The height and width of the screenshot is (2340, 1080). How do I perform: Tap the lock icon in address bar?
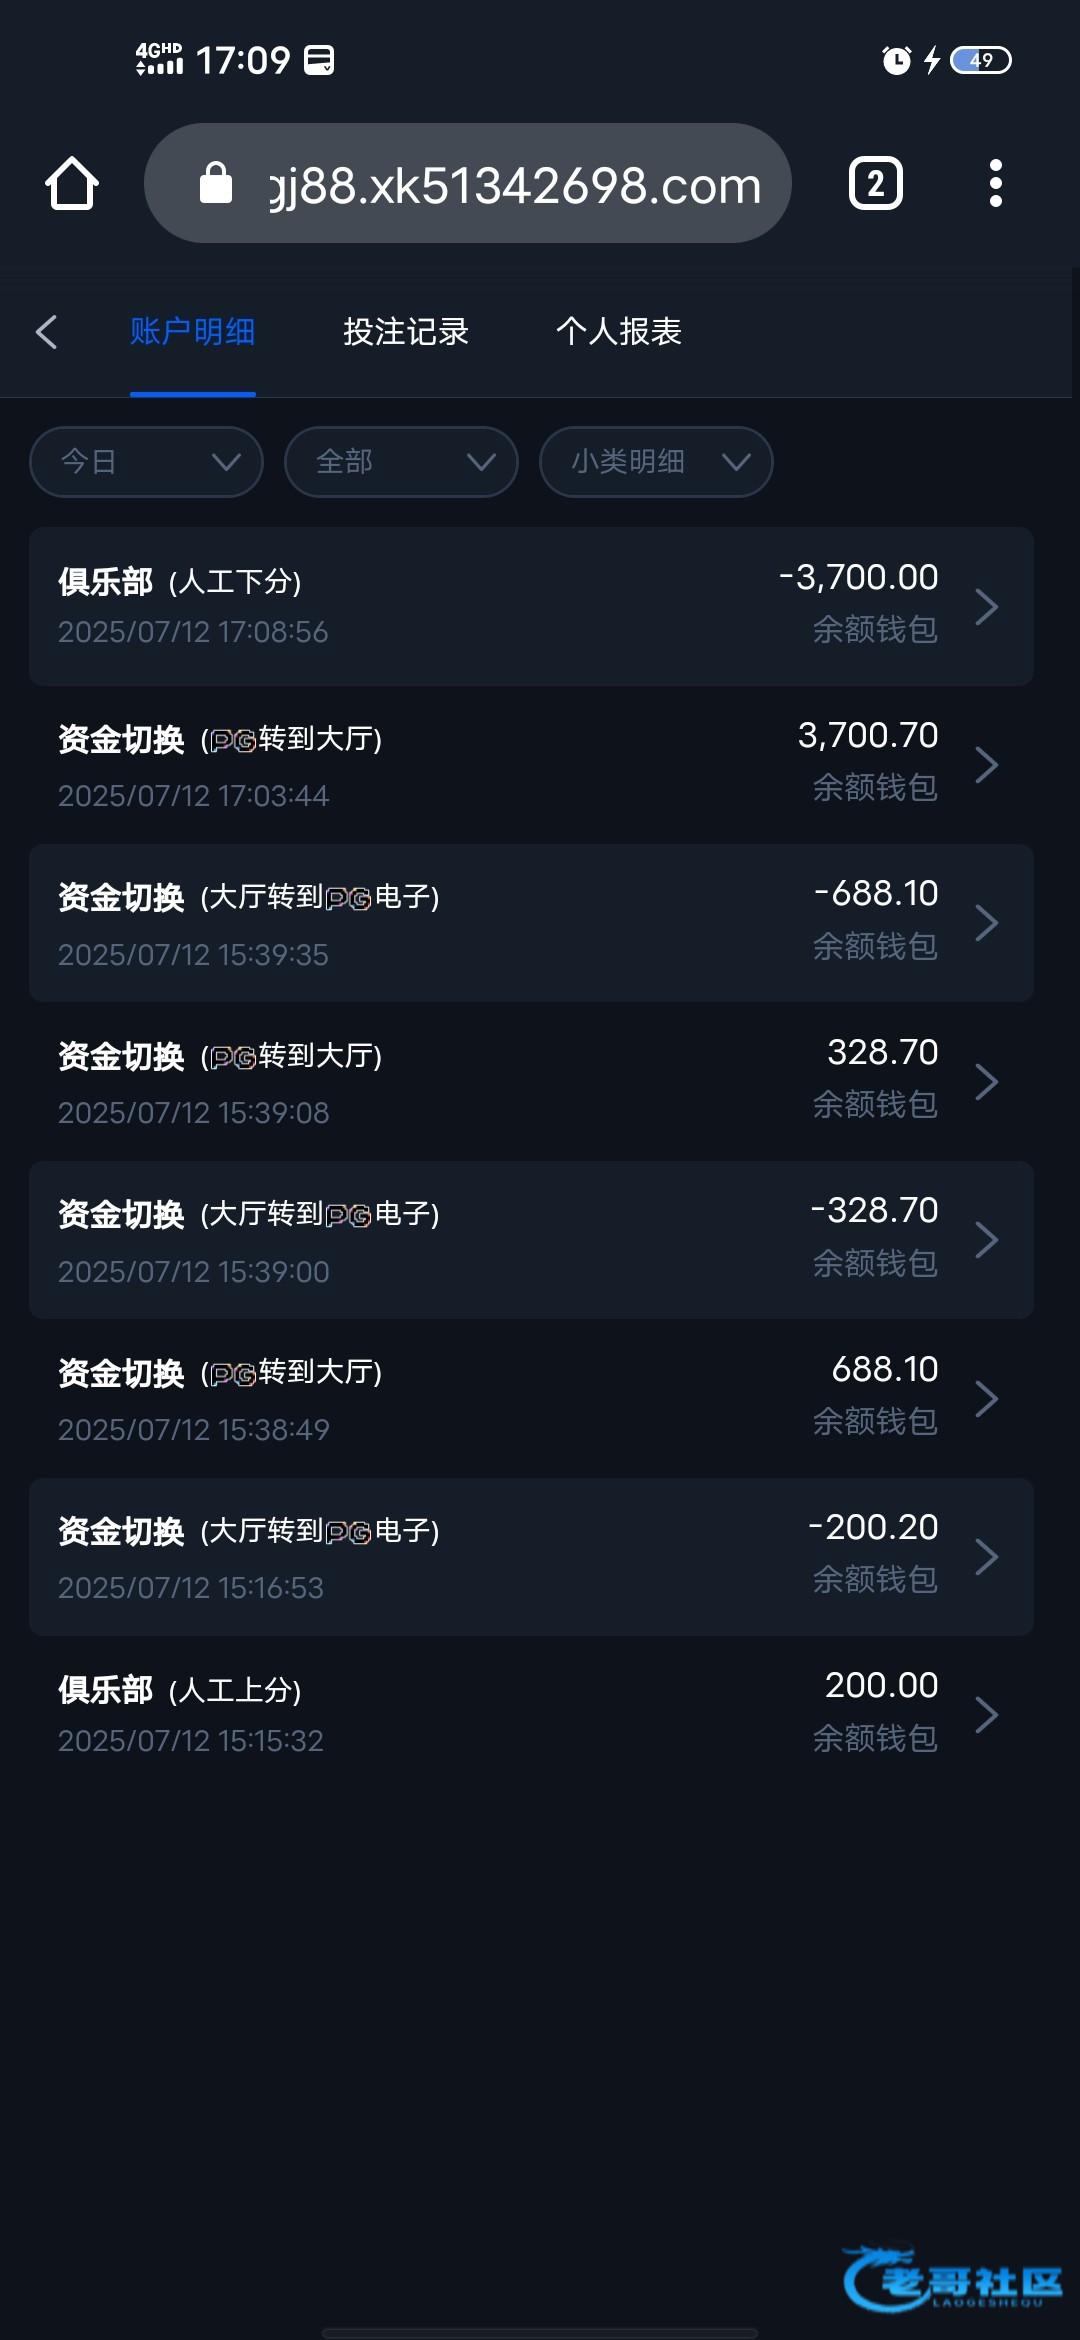(215, 183)
